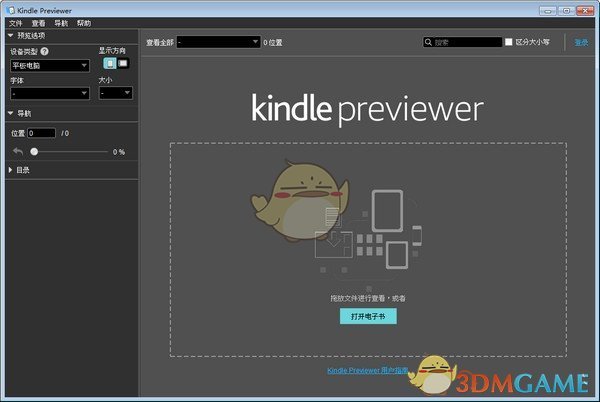Image resolution: width=600 pixels, height=402 pixels.
Task: Click the position slider handle
Action: click(x=34, y=152)
